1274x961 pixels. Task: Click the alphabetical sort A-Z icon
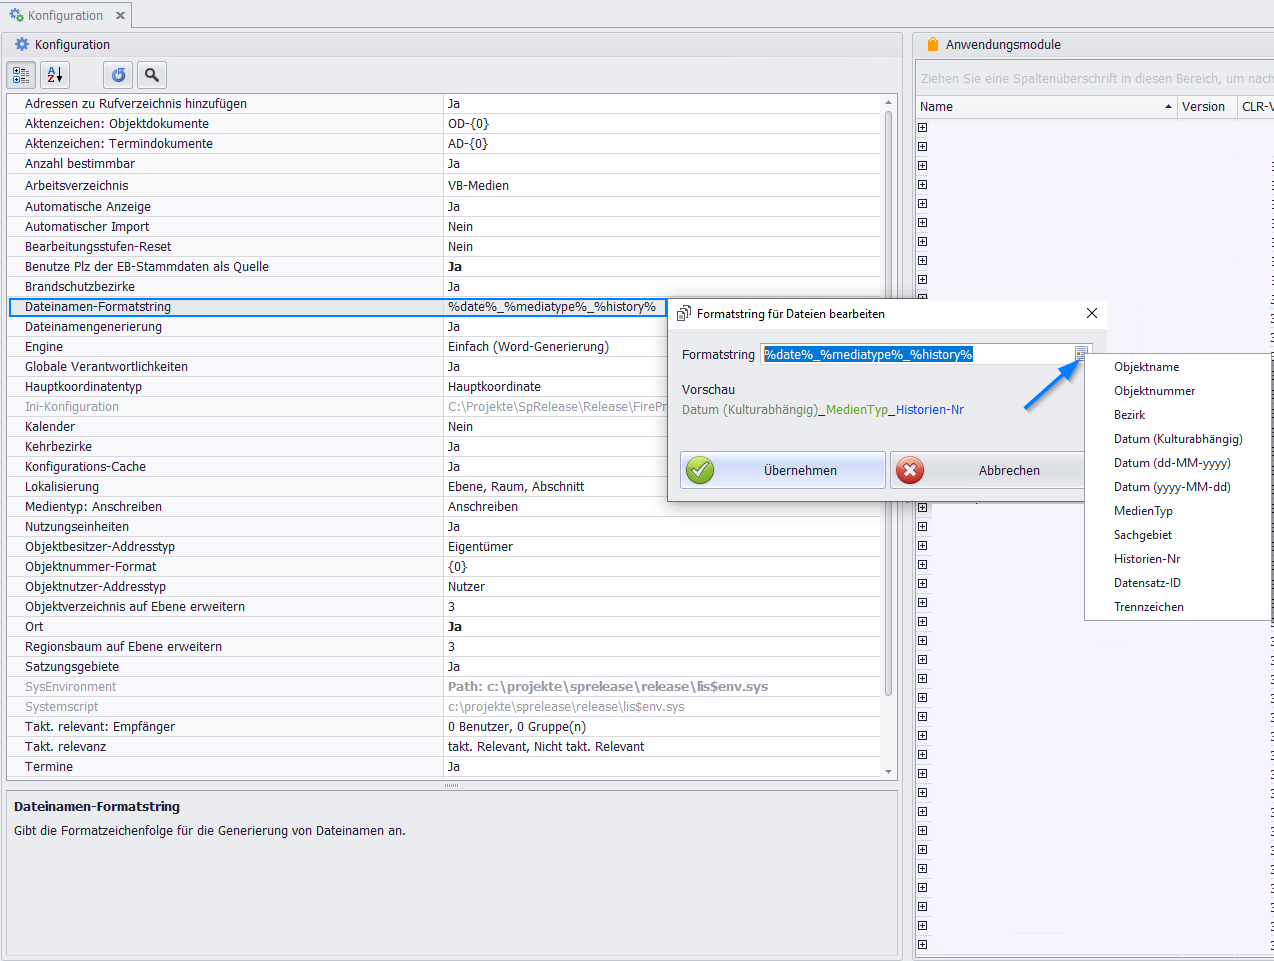[x=55, y=75]
